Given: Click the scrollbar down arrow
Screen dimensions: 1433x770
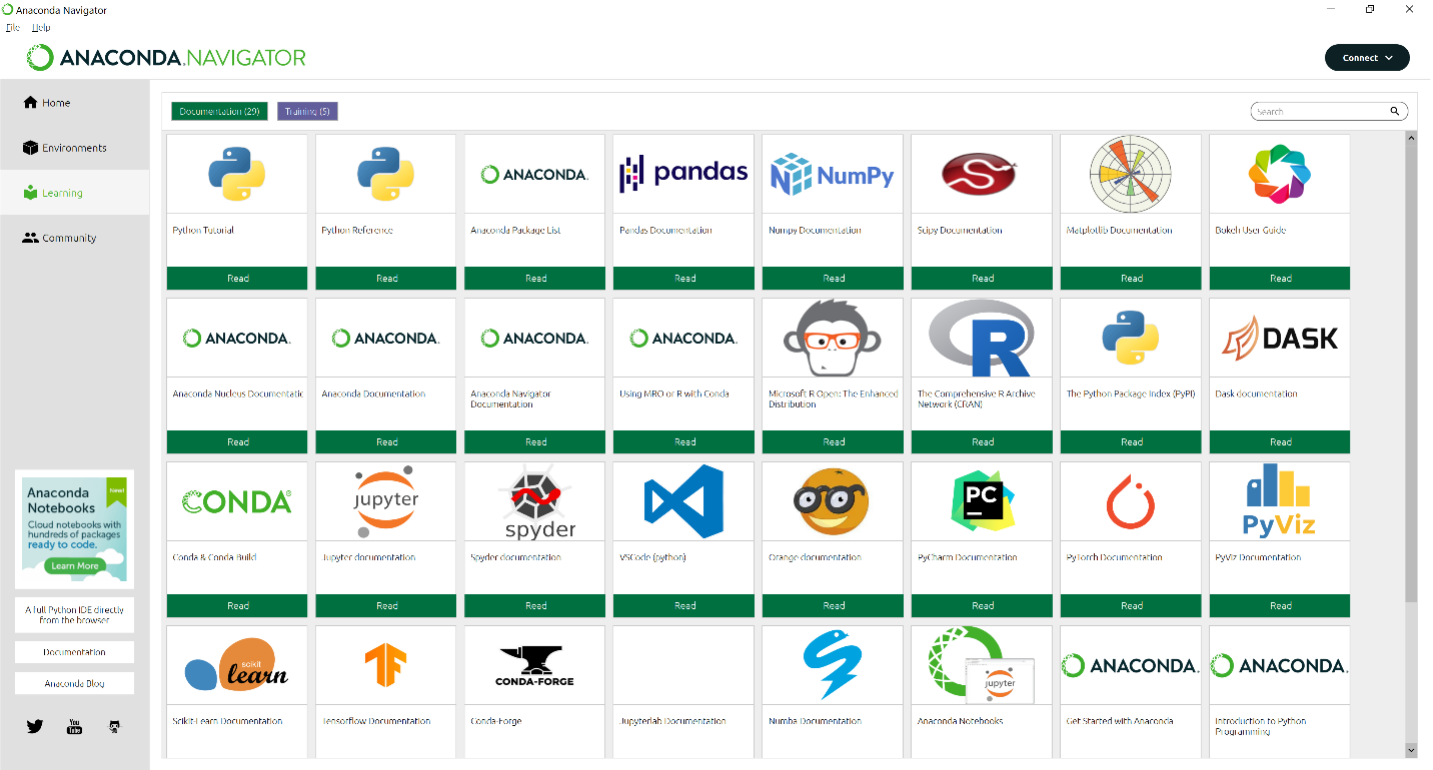Looking at the screenshot, I should click(x=1411, y=749).
